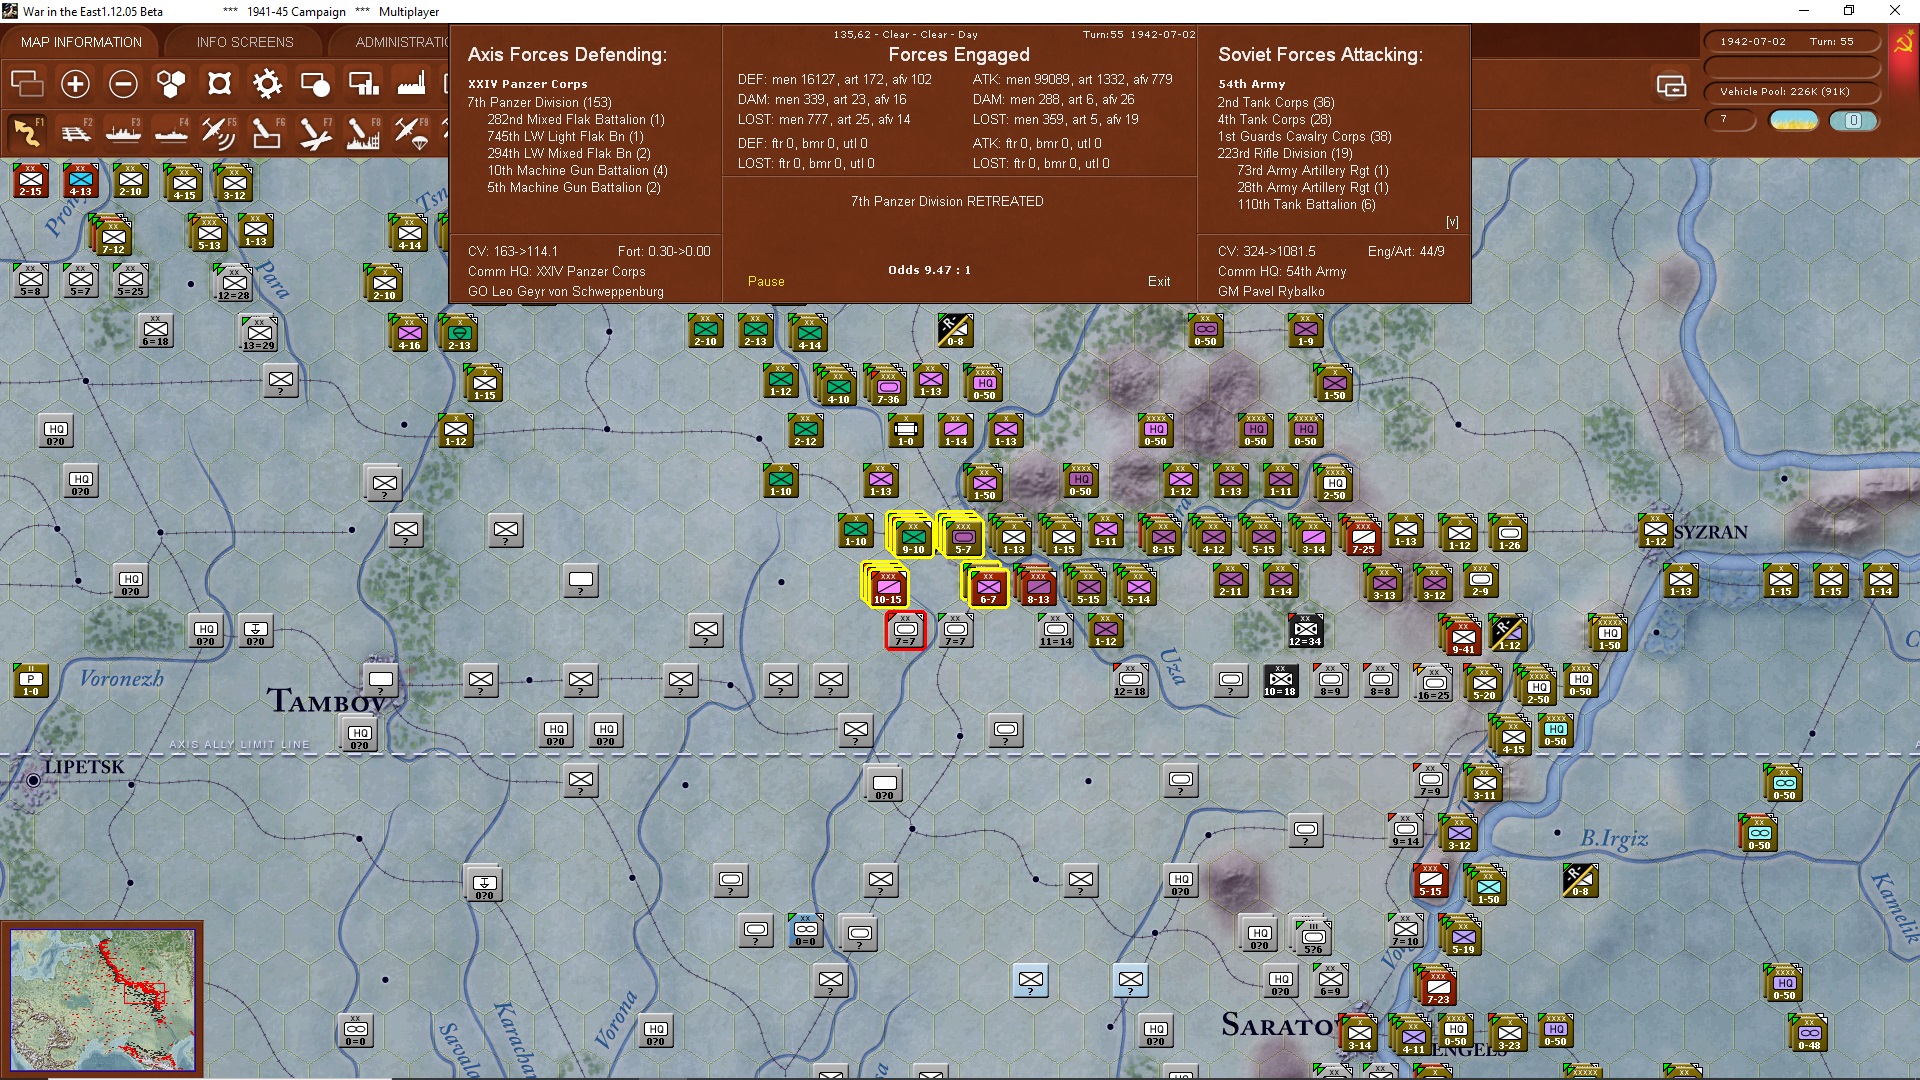The height and width of the screenshot is (1080, 1920).
Task: Toggle the hex grid display icon
Action: click(x=171, y=84)
